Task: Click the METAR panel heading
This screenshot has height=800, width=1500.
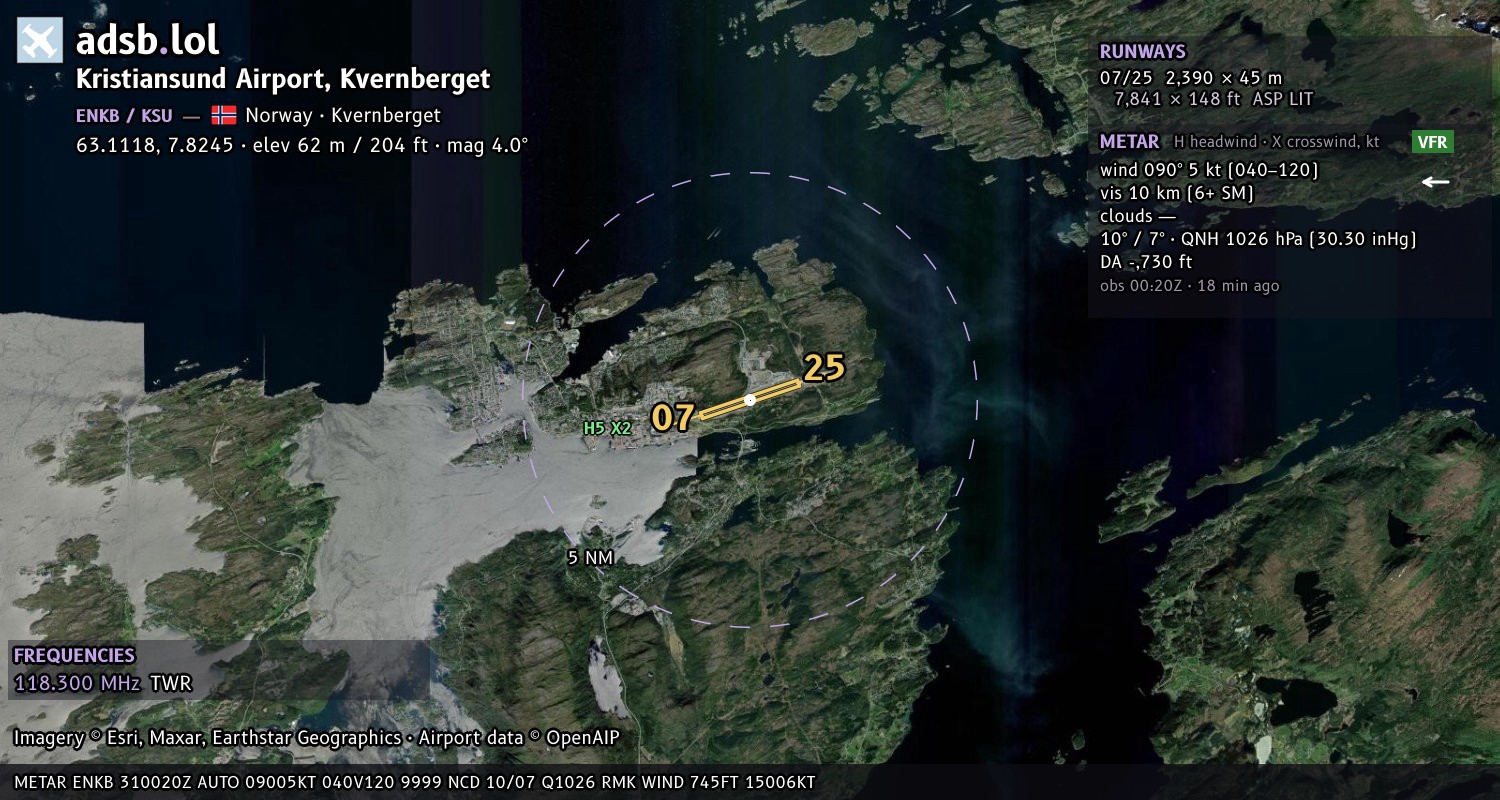Action: coord(1130,142)
